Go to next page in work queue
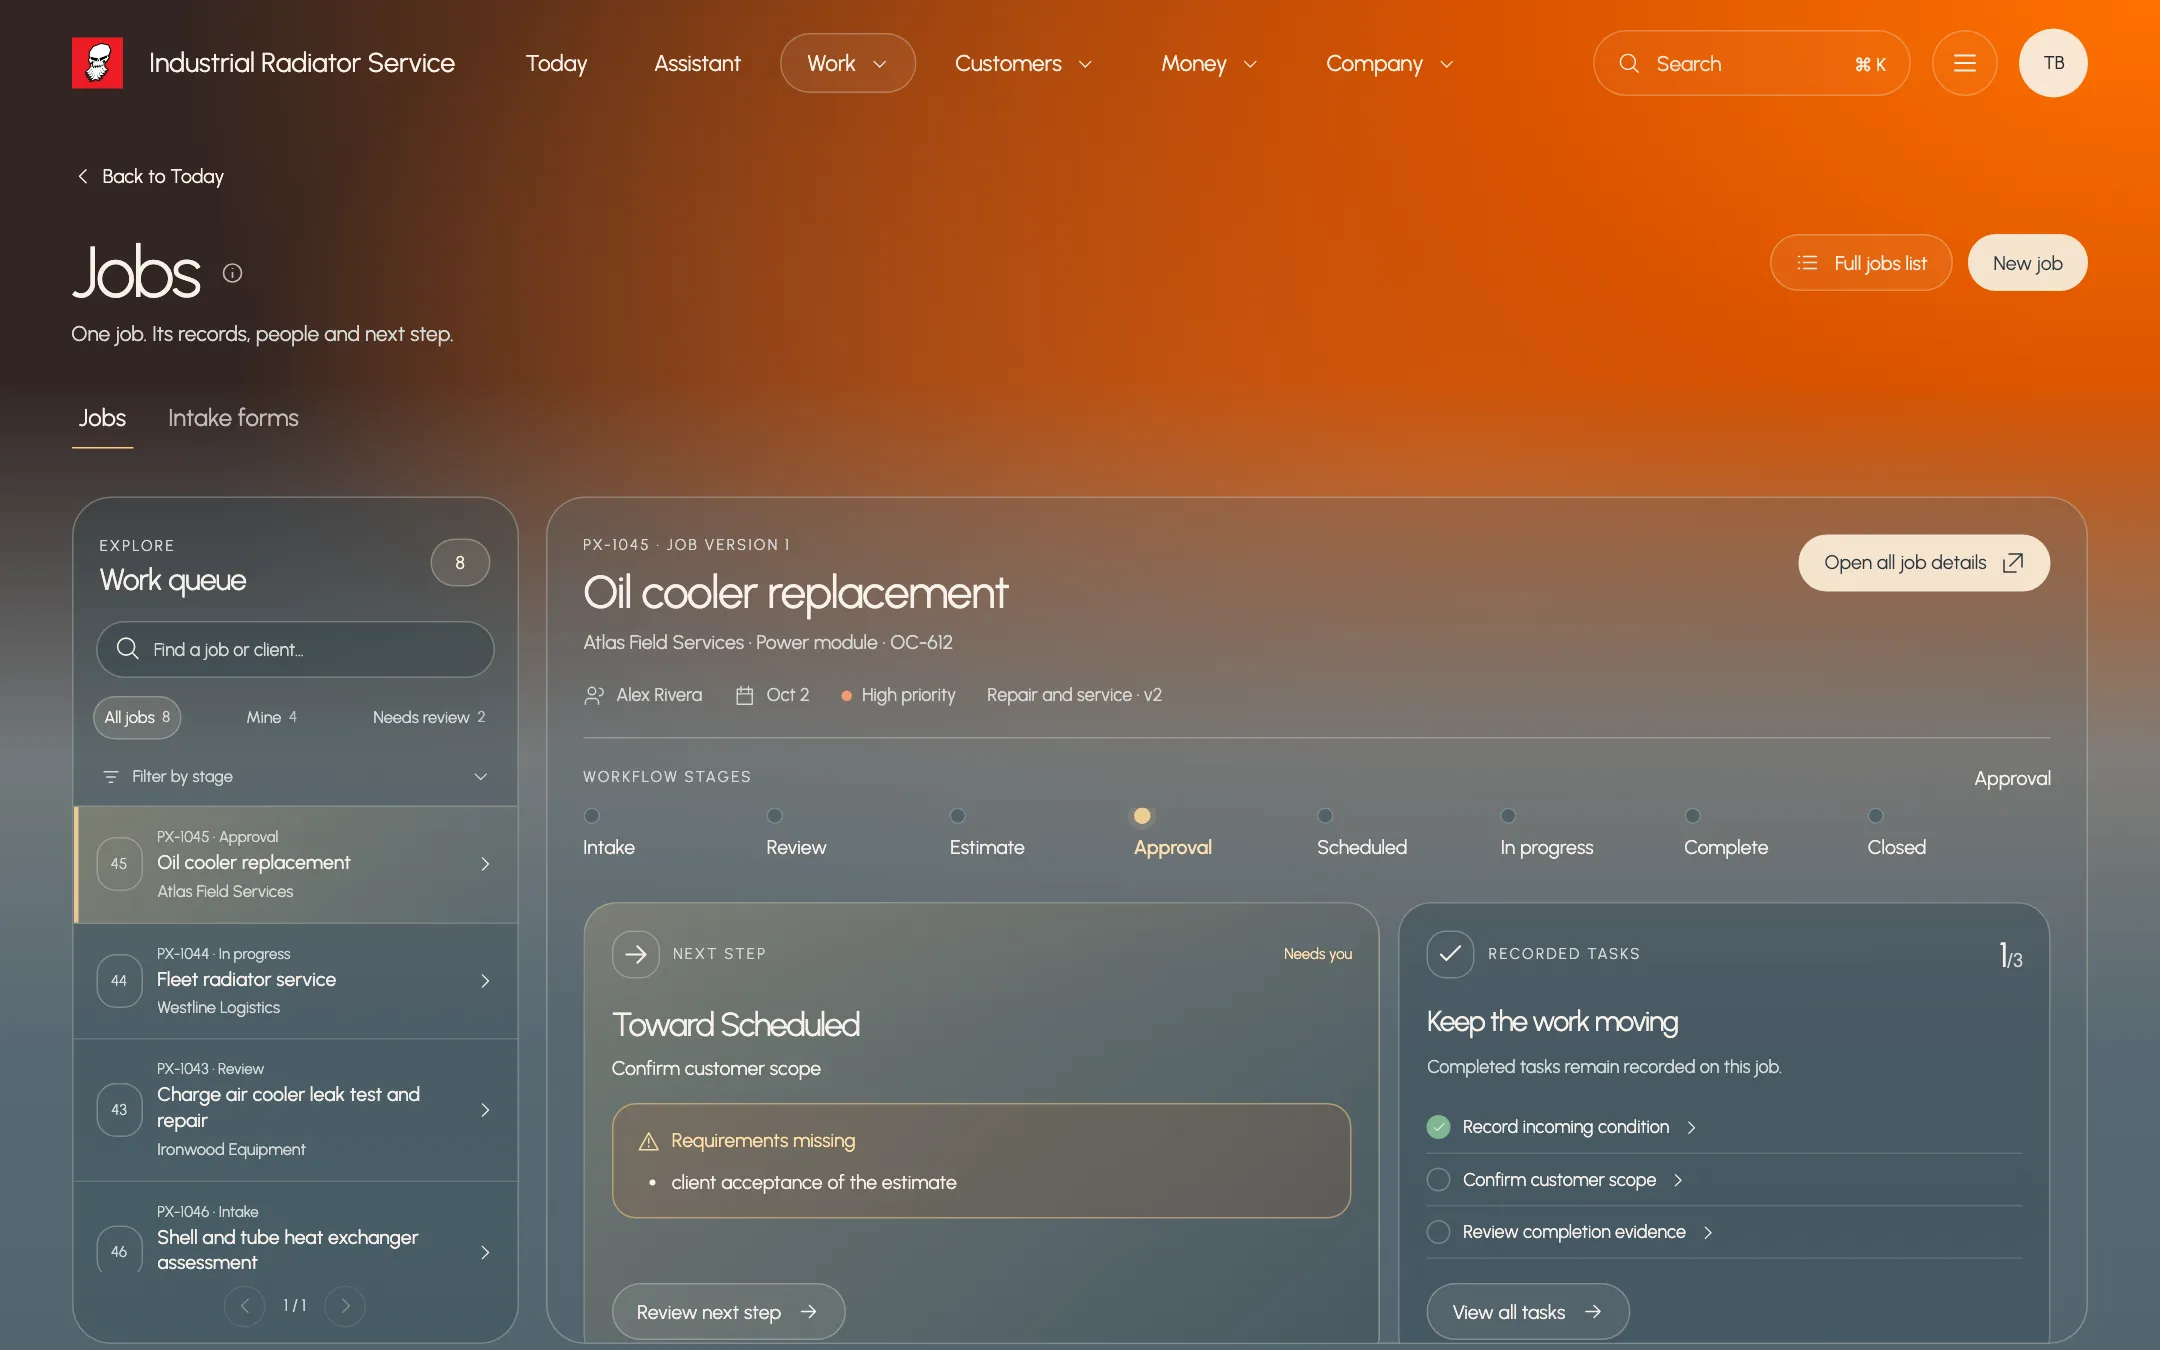 click(x=345, y=1305)
